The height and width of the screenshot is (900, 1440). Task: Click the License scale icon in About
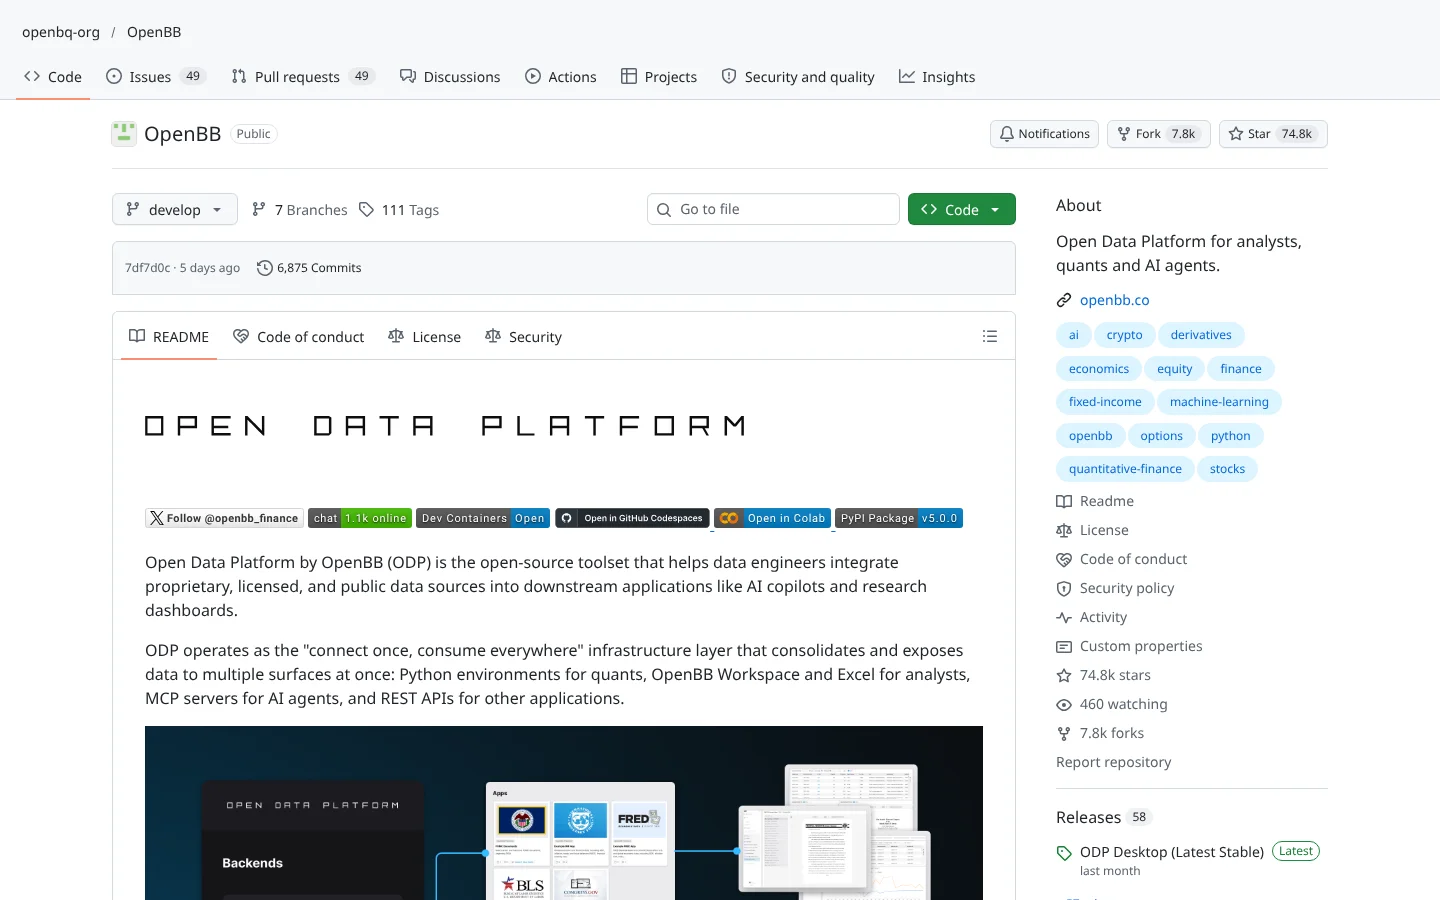pyautogui.click(x=1064, y=530)
